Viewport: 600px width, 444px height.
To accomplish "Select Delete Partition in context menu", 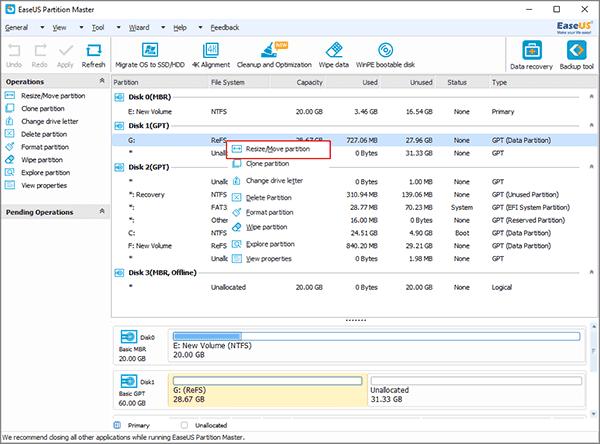I will click(269, 197).
